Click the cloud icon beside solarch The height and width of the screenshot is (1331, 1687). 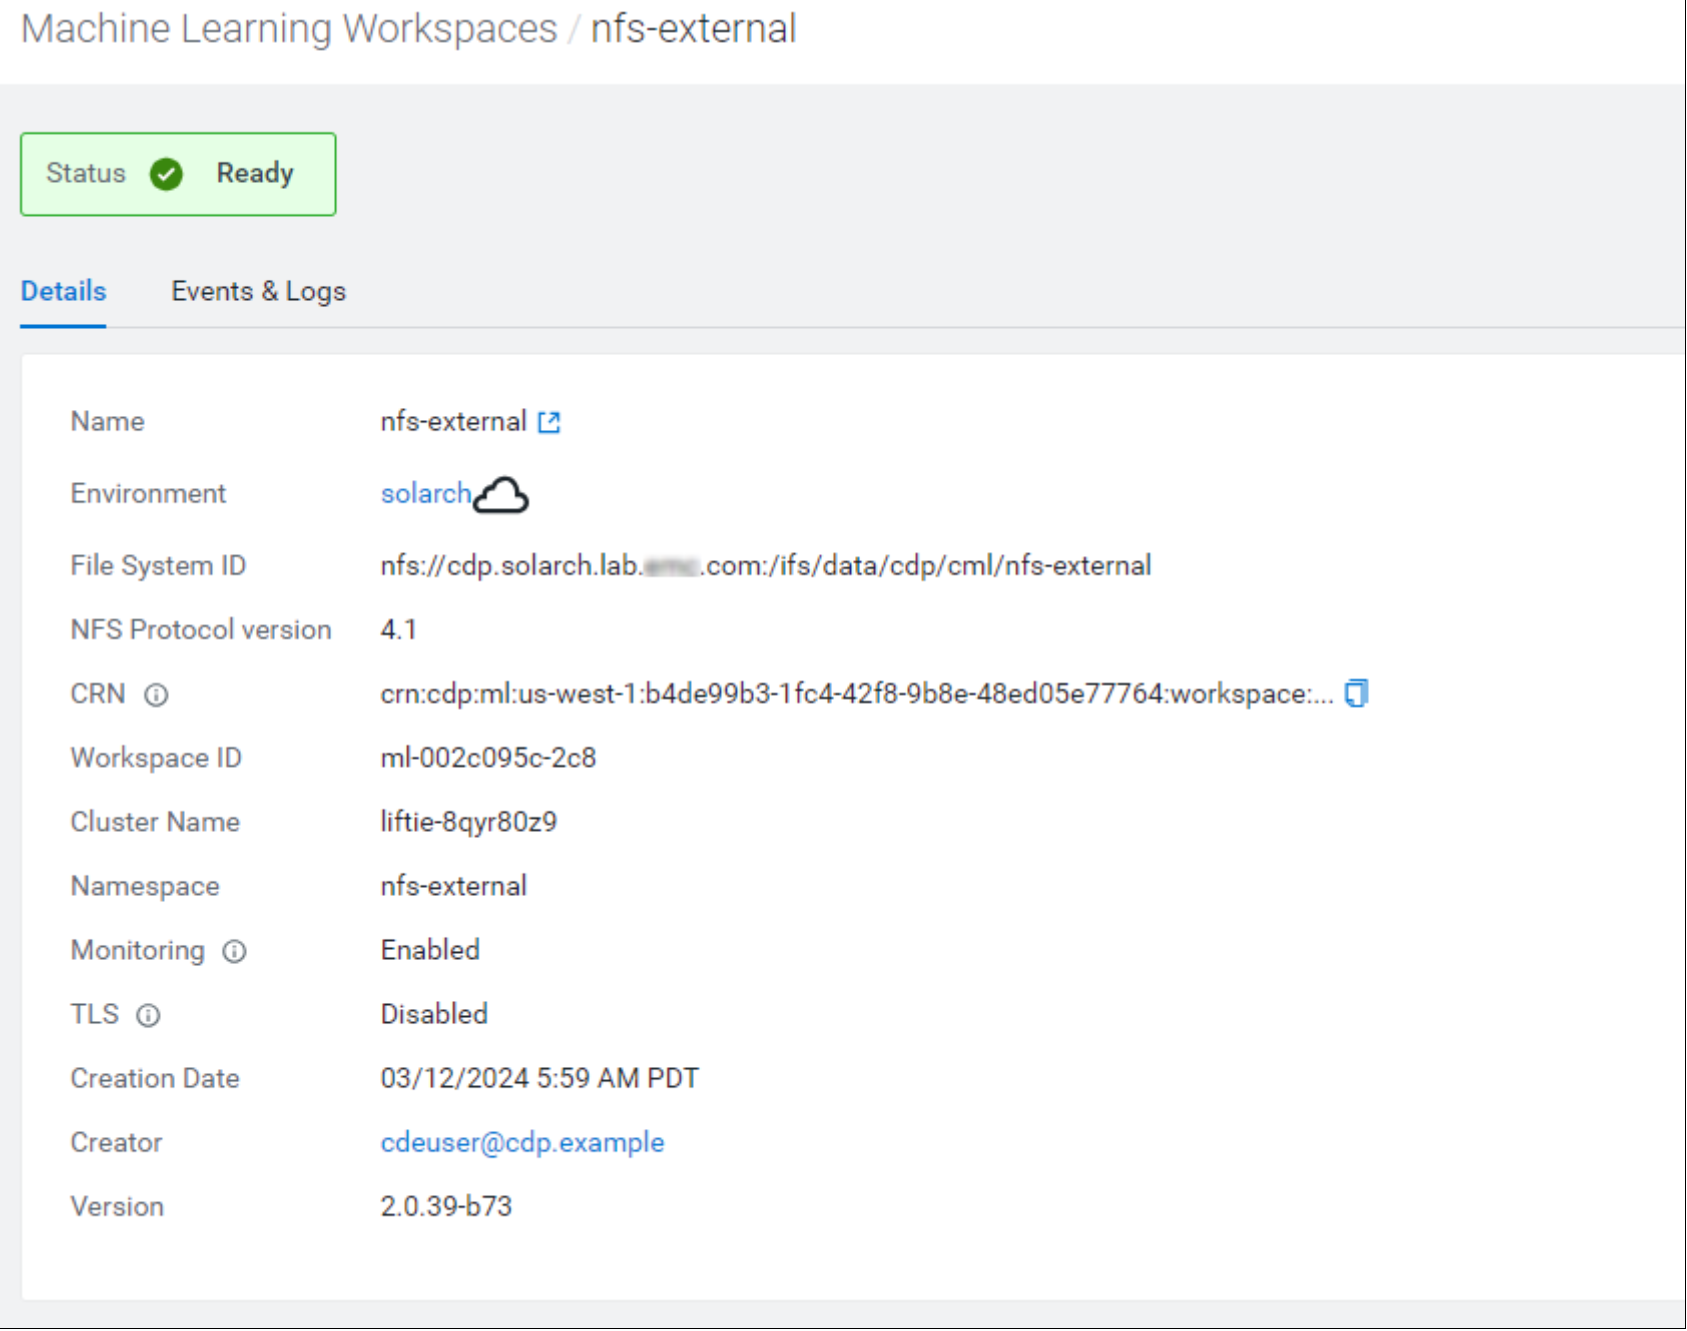(x=501, y=494)
